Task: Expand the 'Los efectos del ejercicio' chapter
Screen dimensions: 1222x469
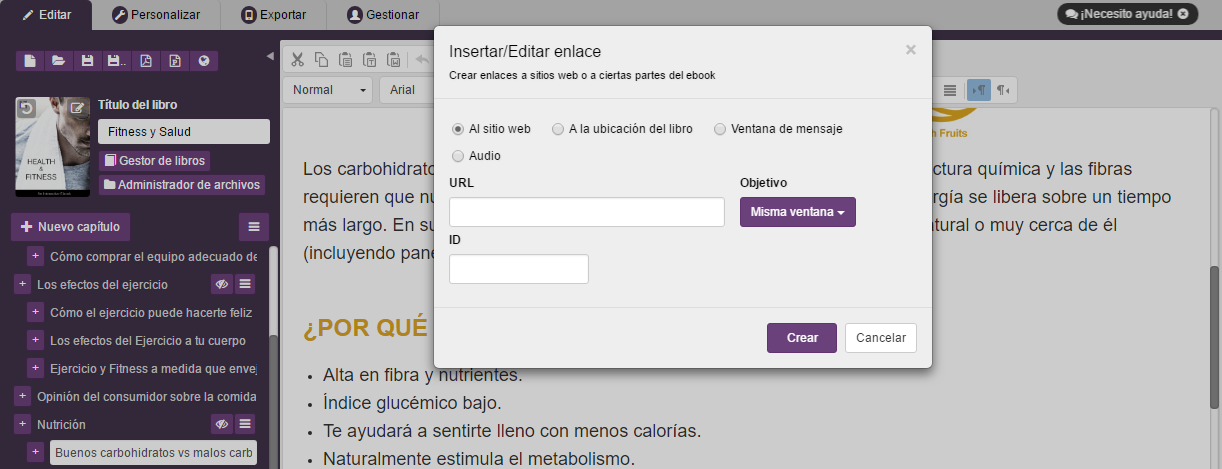Action: tap(22, 284)
